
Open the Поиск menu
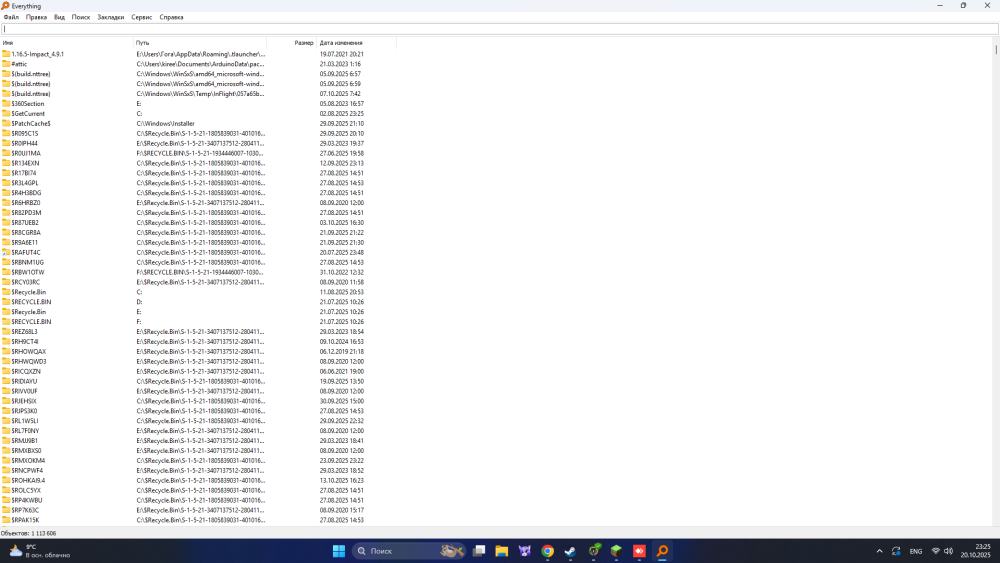(x=80, y=17)
